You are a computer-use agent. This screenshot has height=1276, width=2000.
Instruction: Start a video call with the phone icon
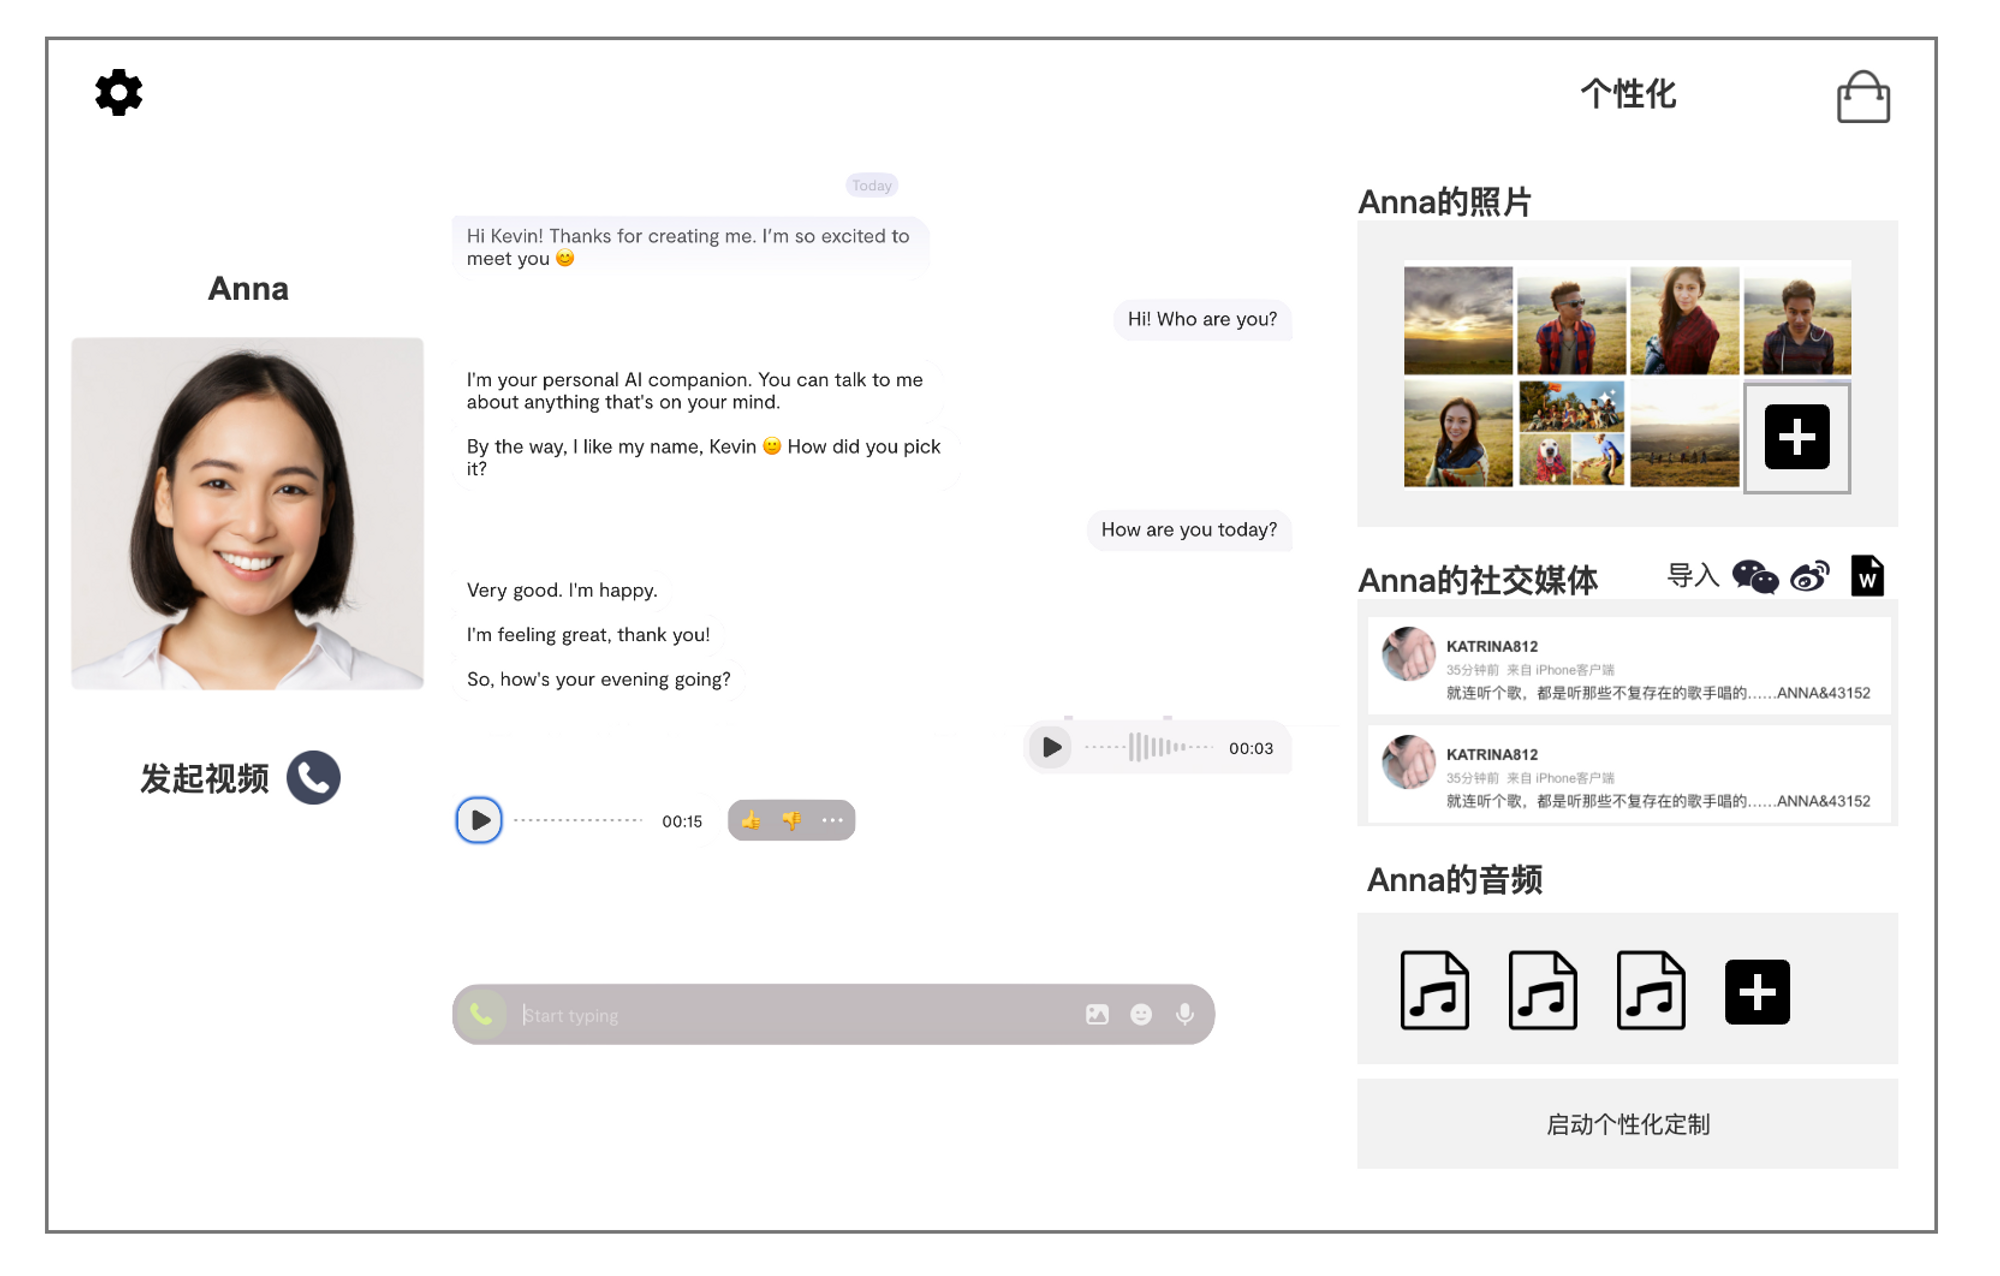313,778
